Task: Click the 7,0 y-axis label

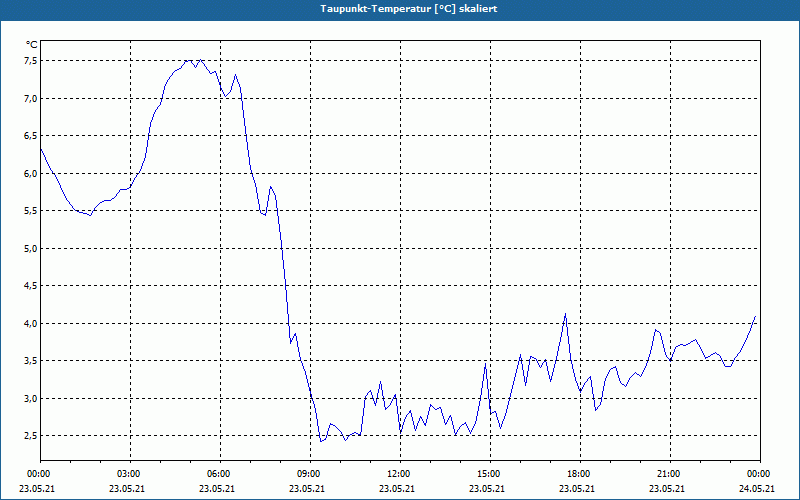Action: click(31, 98)
